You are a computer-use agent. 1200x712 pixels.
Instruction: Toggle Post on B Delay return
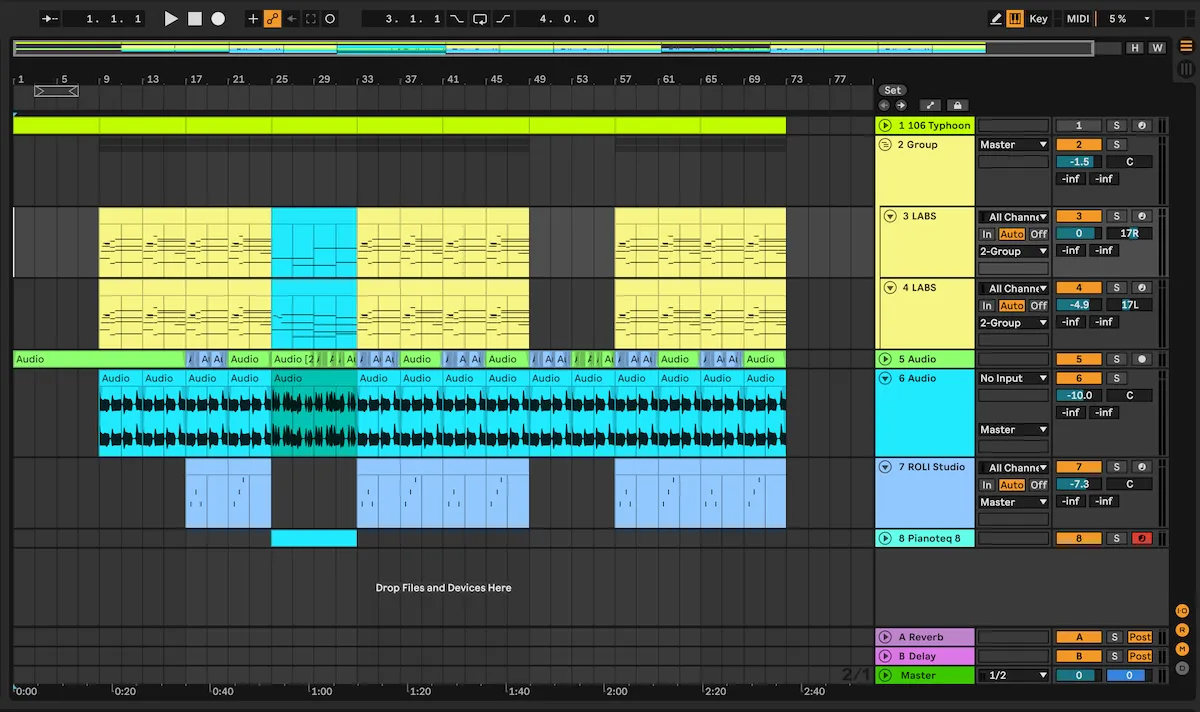tap(1140, 657)
